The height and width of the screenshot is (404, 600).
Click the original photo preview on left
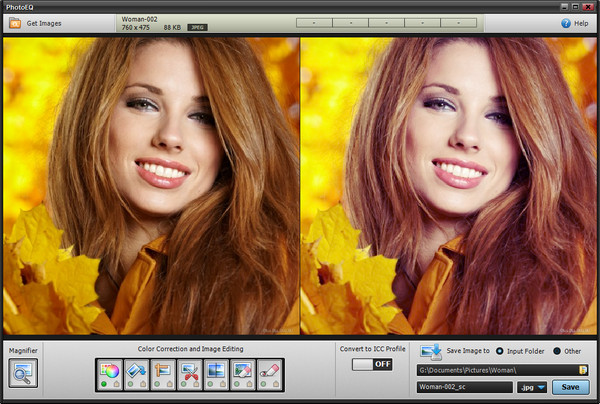tap(151, 187)
